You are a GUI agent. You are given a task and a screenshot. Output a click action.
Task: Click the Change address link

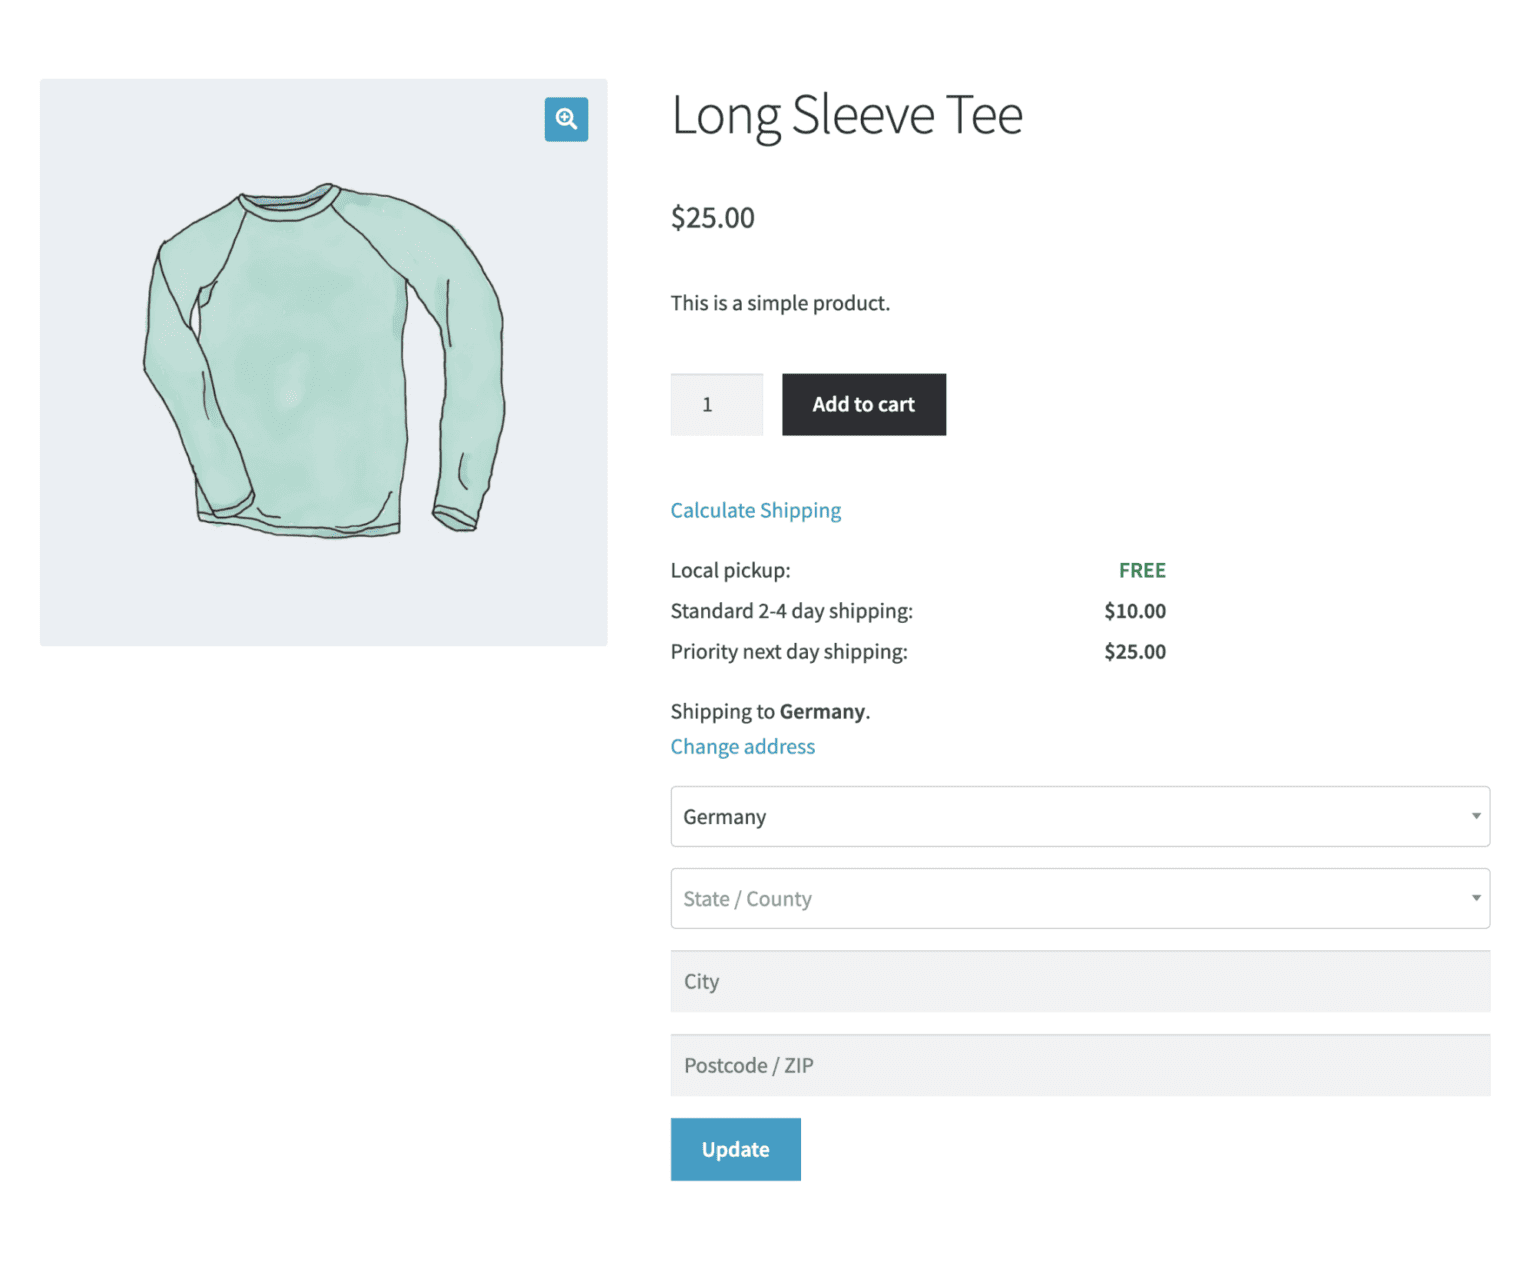(742, 746)
